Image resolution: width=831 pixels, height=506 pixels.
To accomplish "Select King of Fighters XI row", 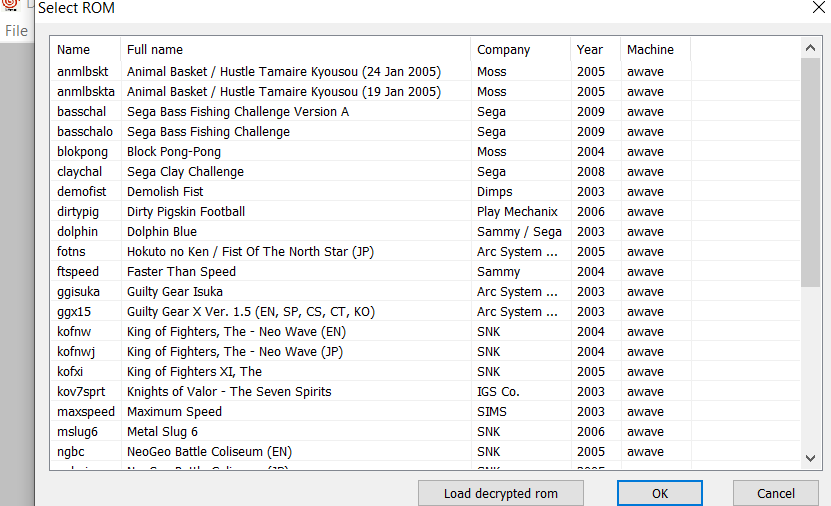I will 425,371.
